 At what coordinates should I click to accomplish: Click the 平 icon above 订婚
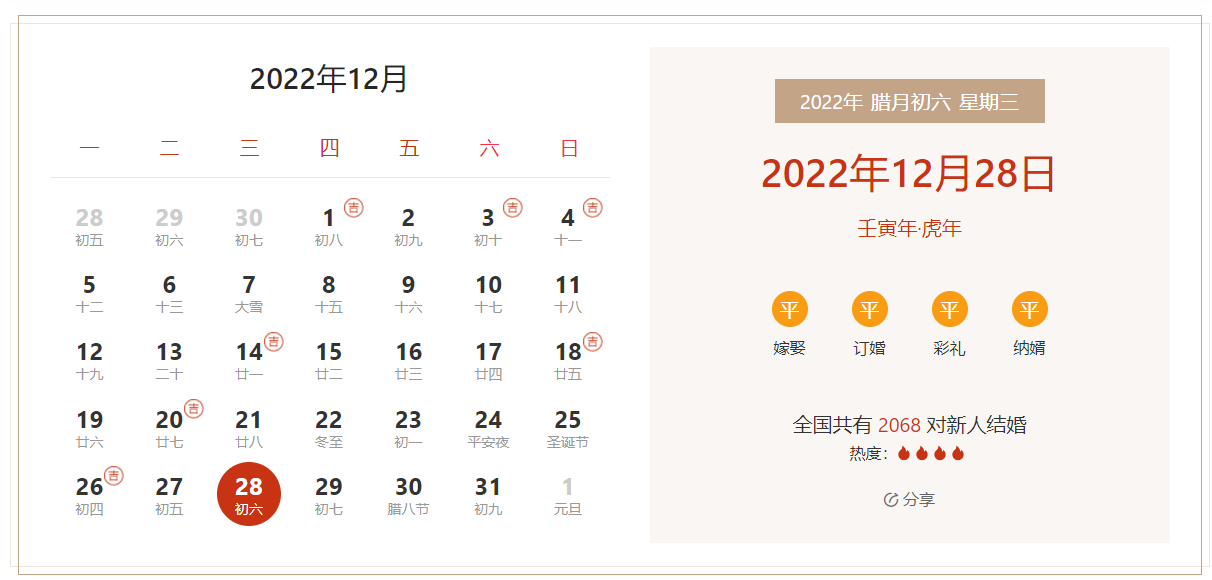tap(870, 309)
